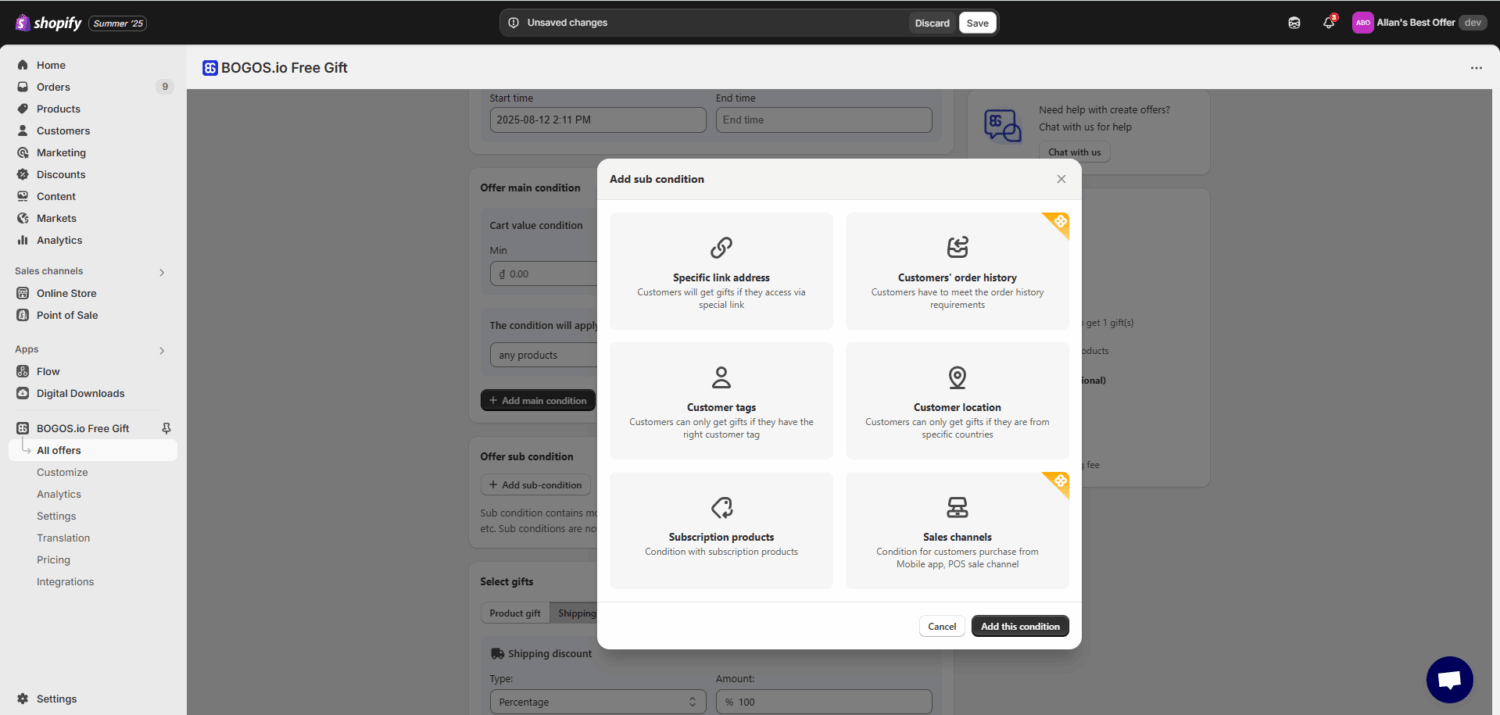Open BOGOS Analytics submenu item
1500x715 pixels.
tap(59, 494)
